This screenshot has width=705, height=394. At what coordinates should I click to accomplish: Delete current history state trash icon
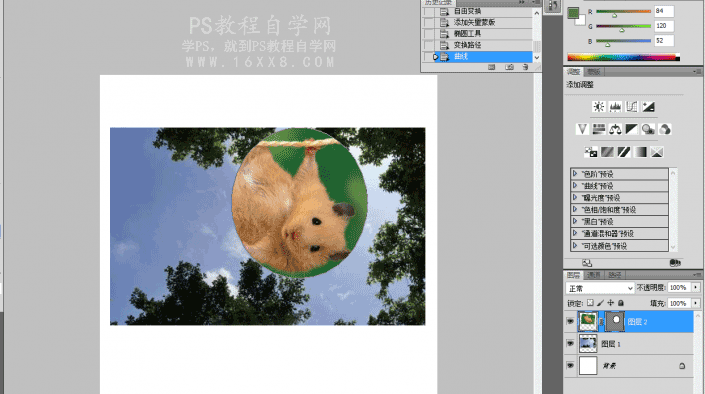[526, 67]
